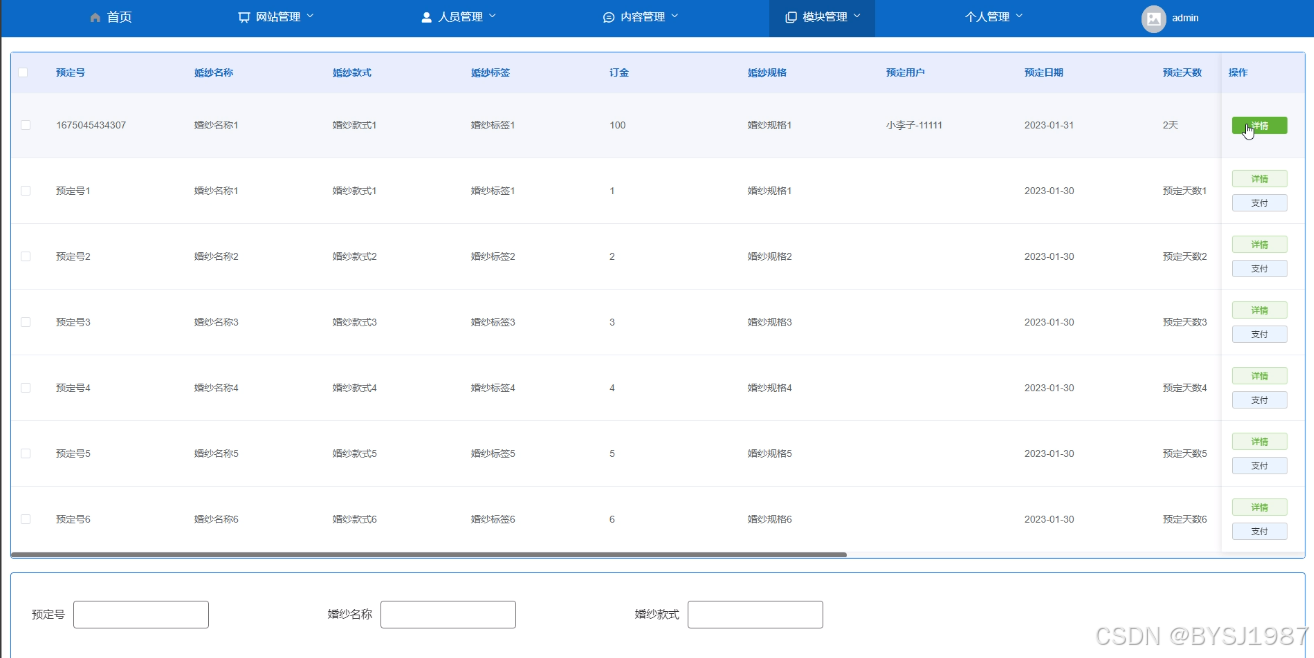Viewport: 1314px width, 658px height.
Task: Open the 个人管理 menu label
Action: (987, 17)
